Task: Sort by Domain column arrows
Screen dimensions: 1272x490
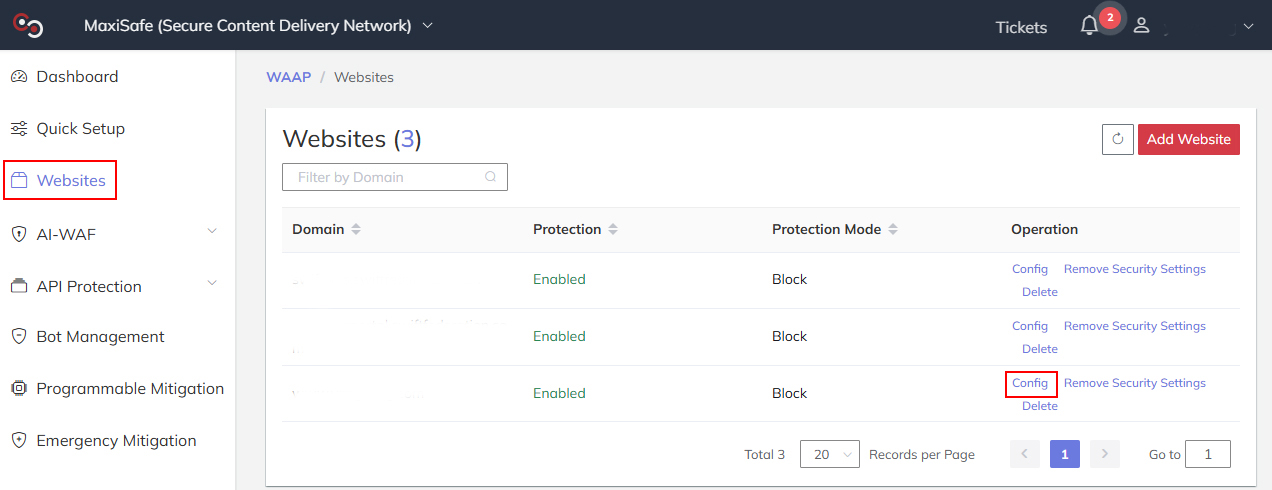Action: (x=356, y=229)
